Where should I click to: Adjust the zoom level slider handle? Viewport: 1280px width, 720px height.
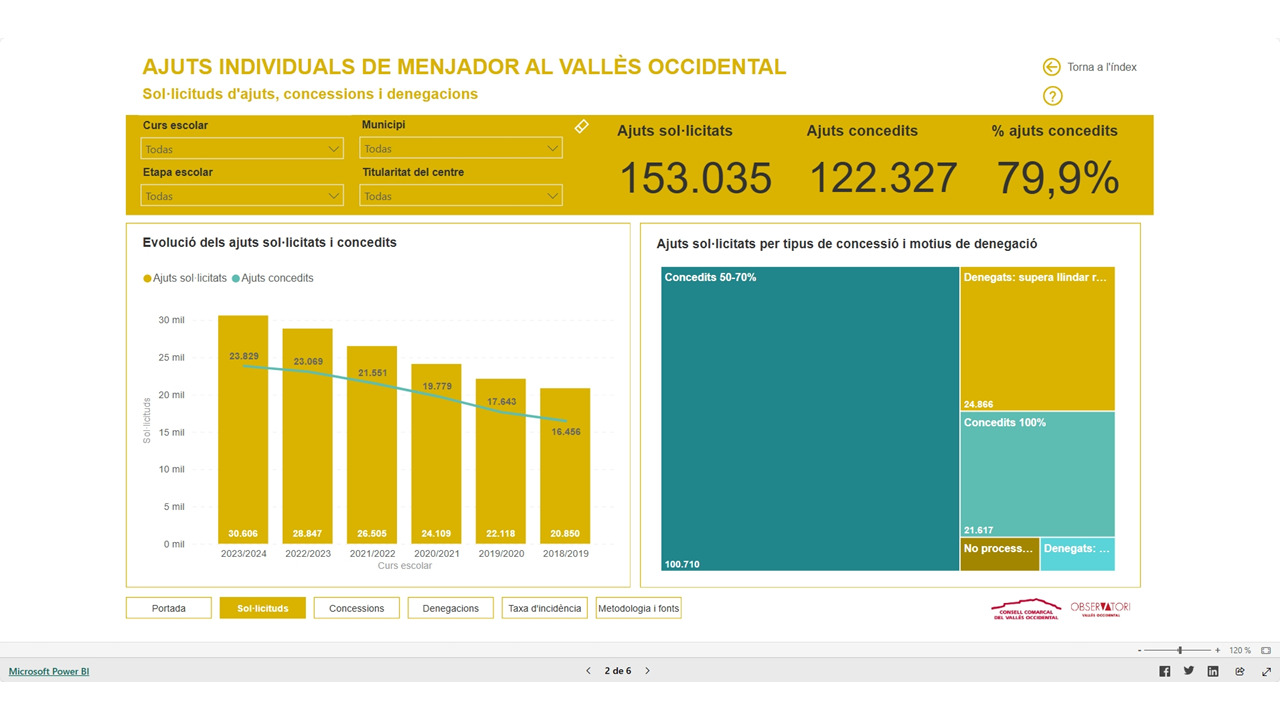(x=1180, y=650)
